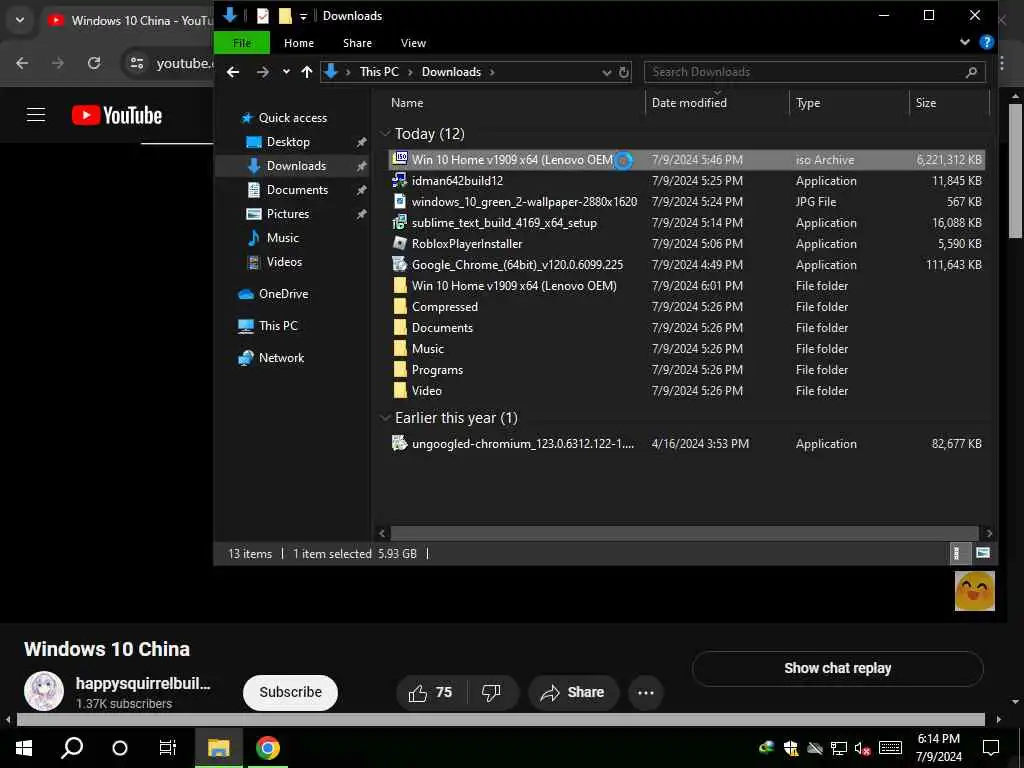The width and height of the screenshot is (1024, 768).
Task: Open Task View on taskbar
Action: tap(167, 748)
